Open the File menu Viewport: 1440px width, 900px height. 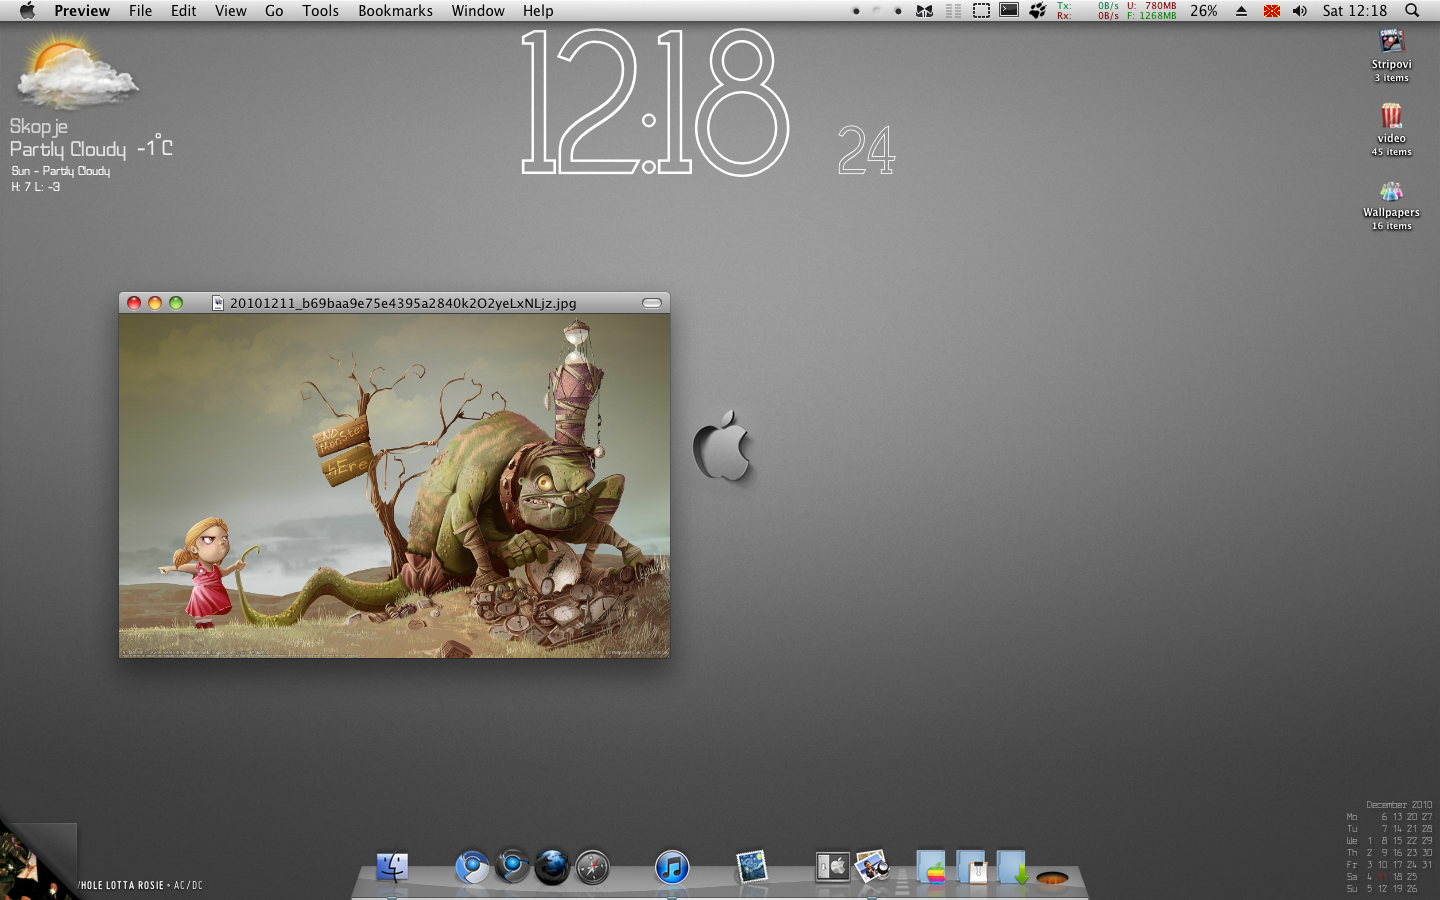click(x=140, y=11)
